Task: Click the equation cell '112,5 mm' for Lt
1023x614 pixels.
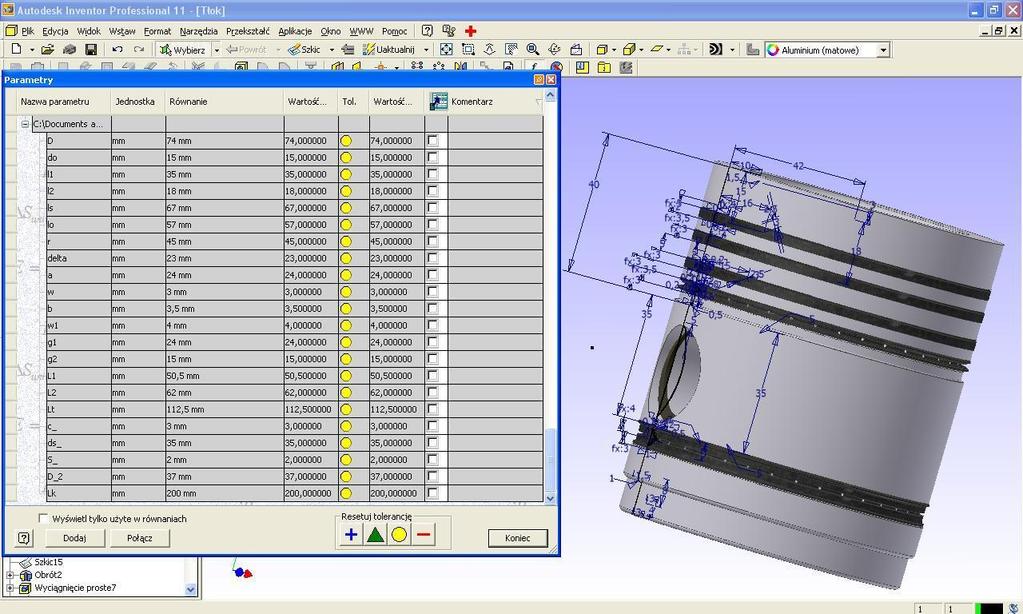Action: [x=224, y=409]
